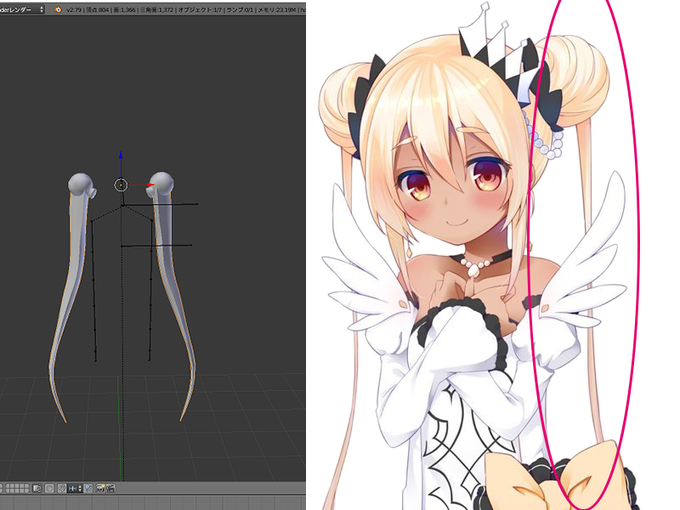Open the snap element type dropdown
The height and width of the screenshot is (510, 680).
click(75, 489)
